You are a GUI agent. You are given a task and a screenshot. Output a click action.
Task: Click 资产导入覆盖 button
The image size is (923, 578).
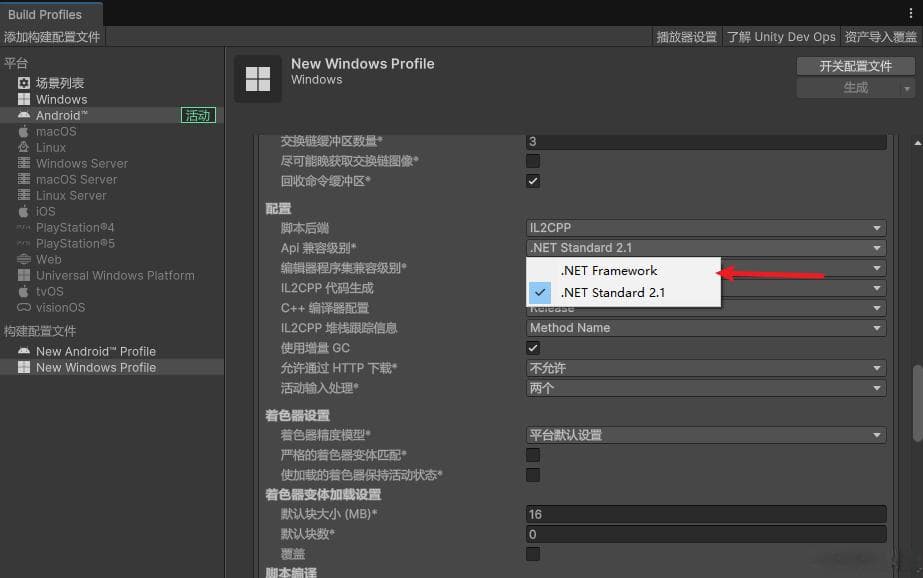881,37
